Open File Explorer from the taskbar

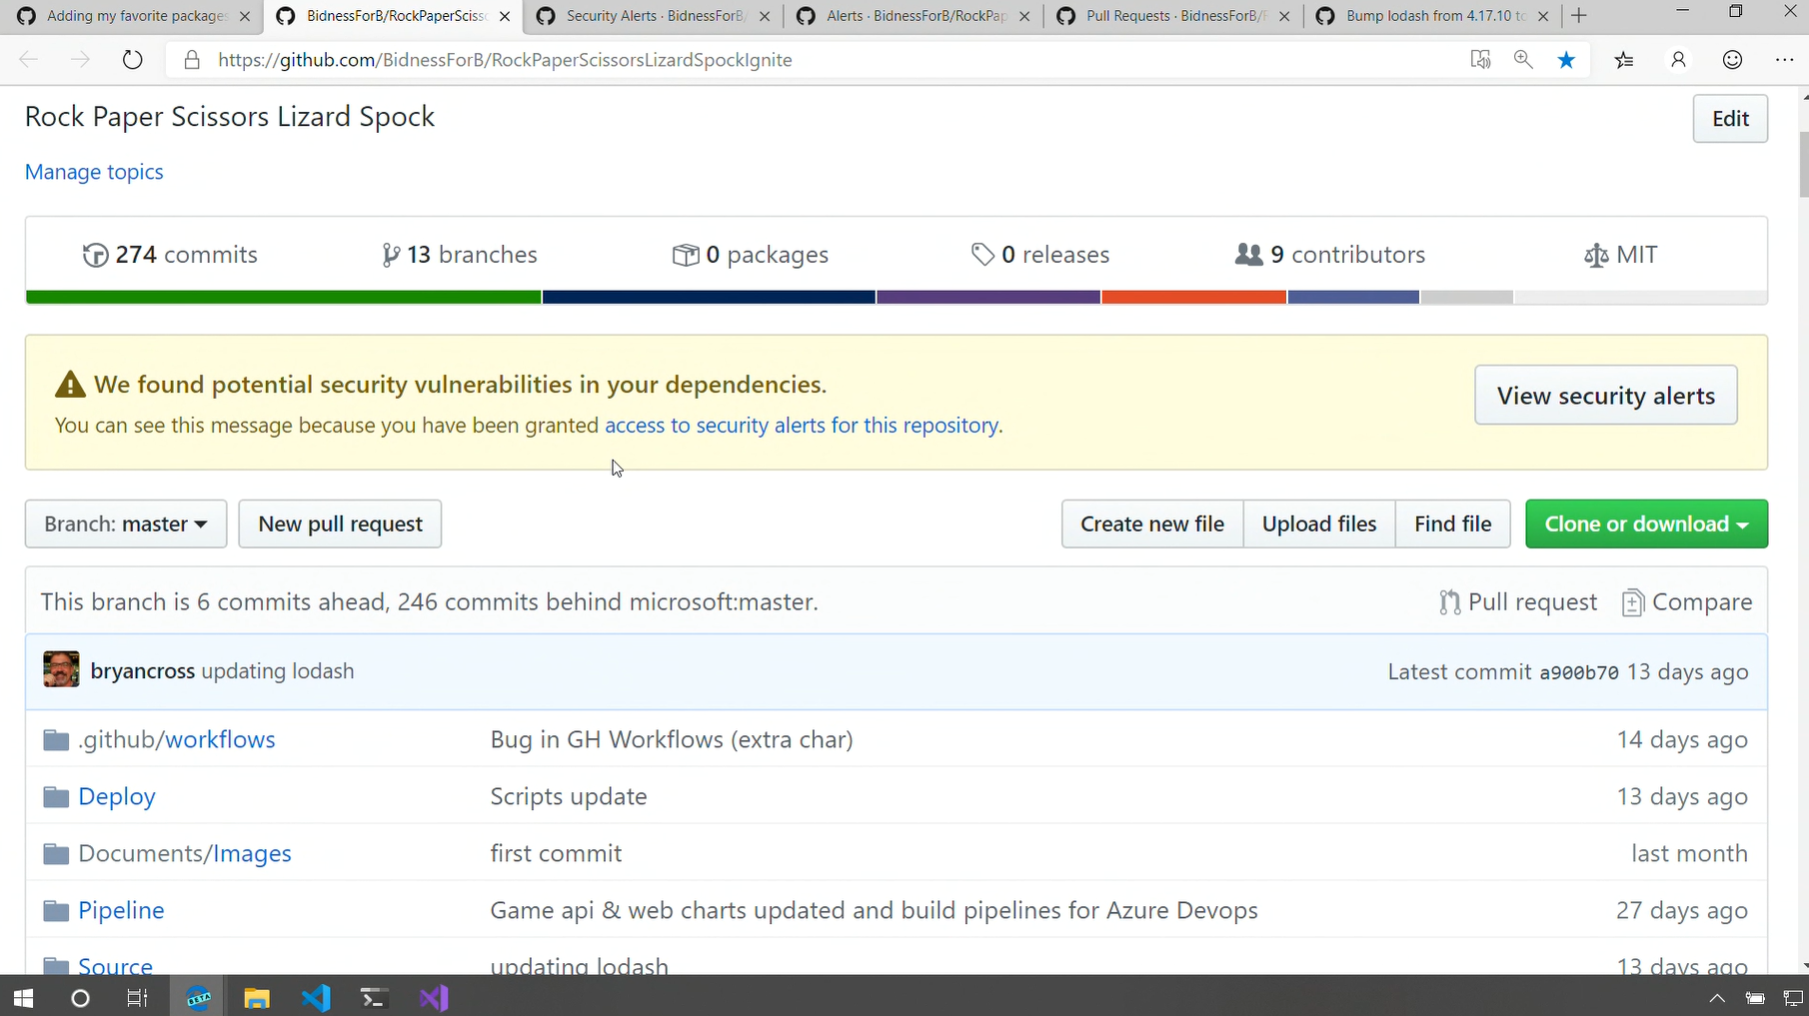point(257,997)
